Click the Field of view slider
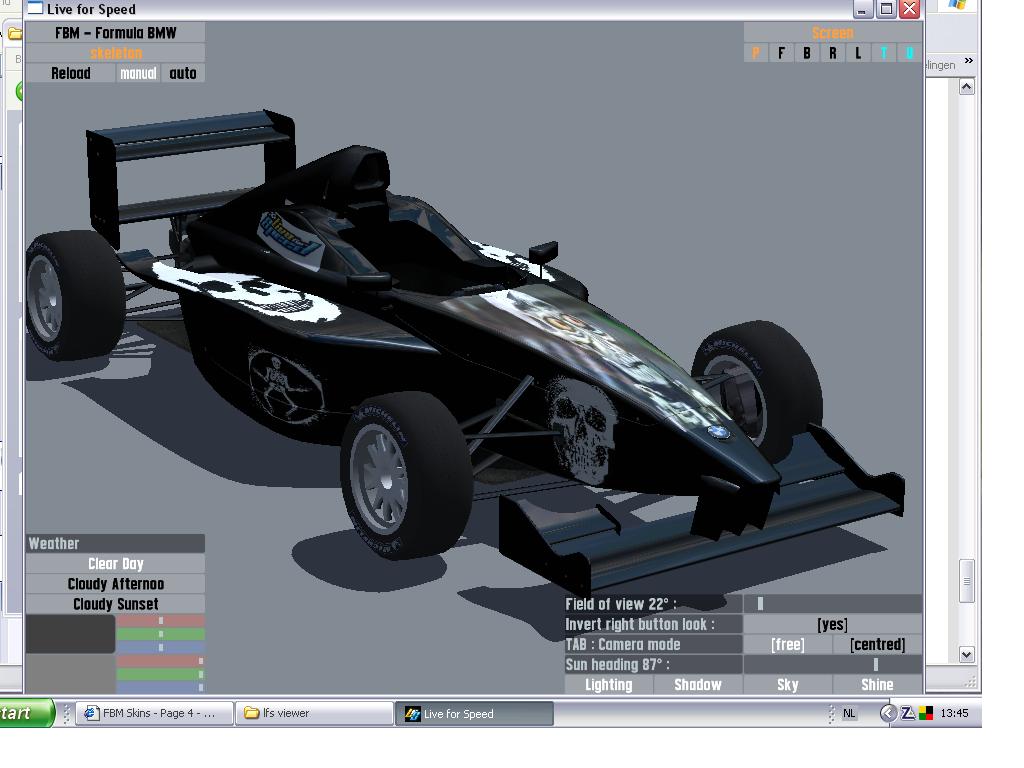The width and height of the screenshot is (1024, 768). [x=833, y=604]
